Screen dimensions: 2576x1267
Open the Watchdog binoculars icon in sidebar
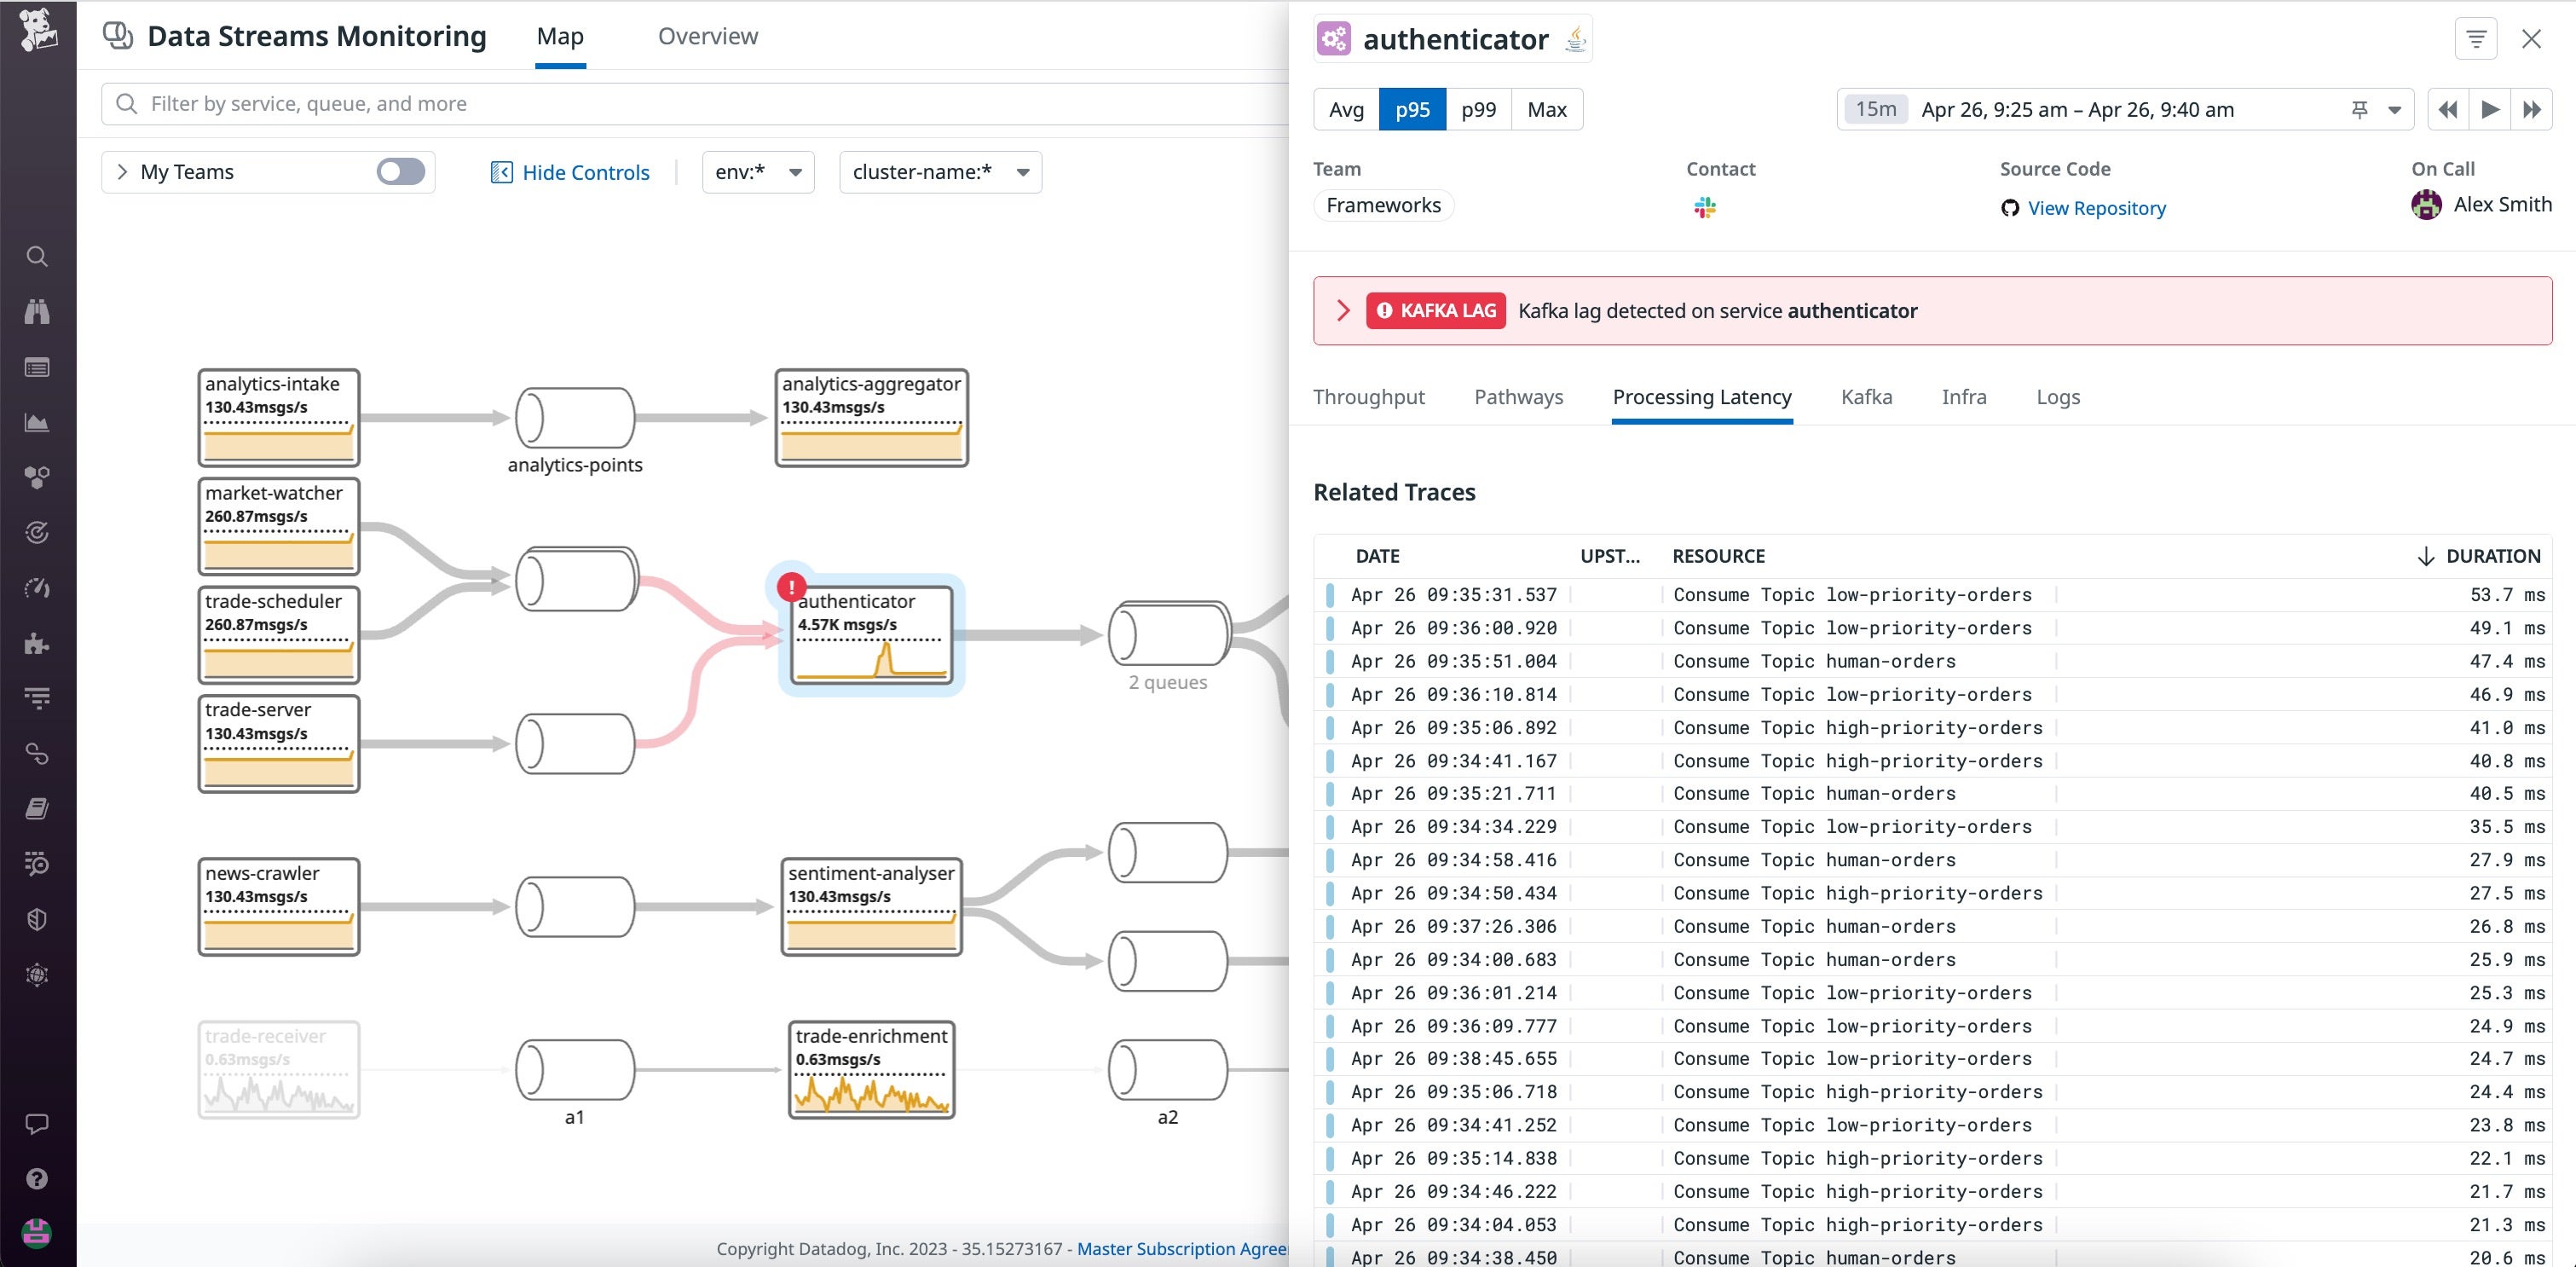pyautogui.click(x=37, y=311)
